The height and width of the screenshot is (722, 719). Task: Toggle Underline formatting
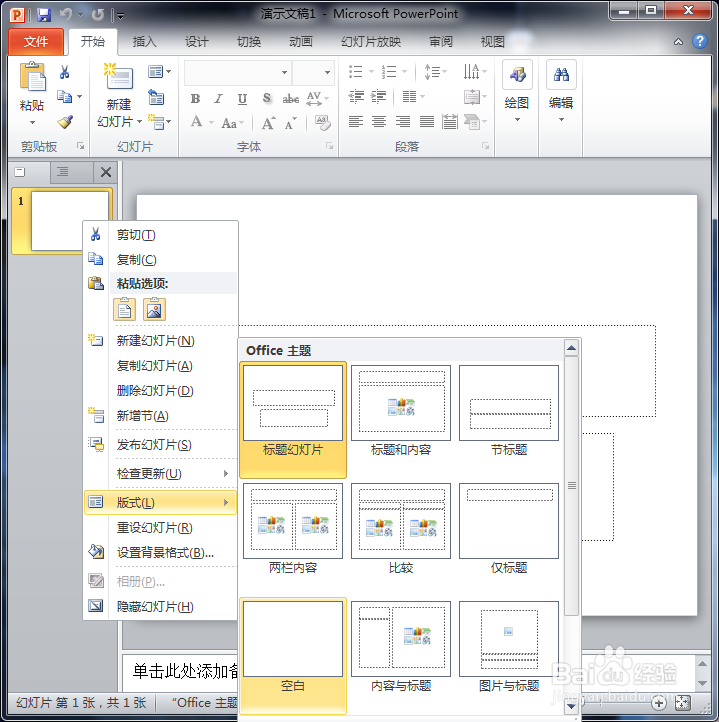[x=242, y=99]
